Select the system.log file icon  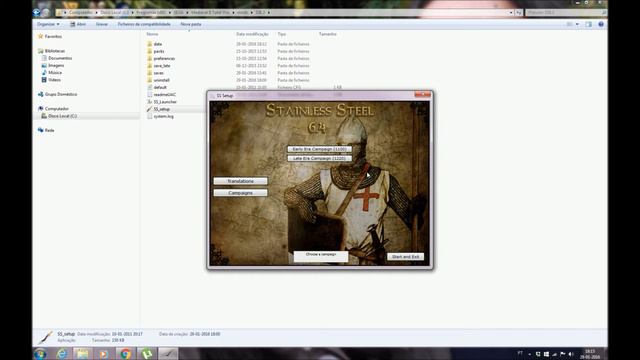[149, 117]
